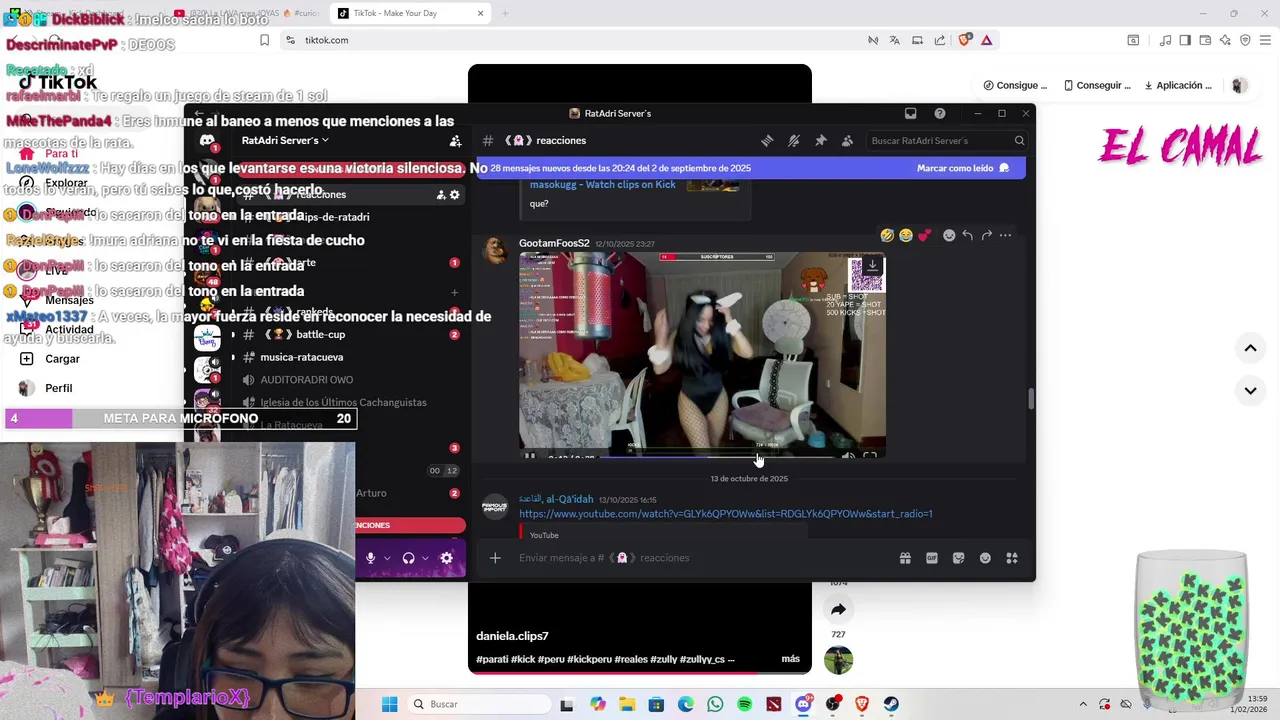Download the embedded video in Discord
This screenshot has width=1280, height=720.
[872, 265]
